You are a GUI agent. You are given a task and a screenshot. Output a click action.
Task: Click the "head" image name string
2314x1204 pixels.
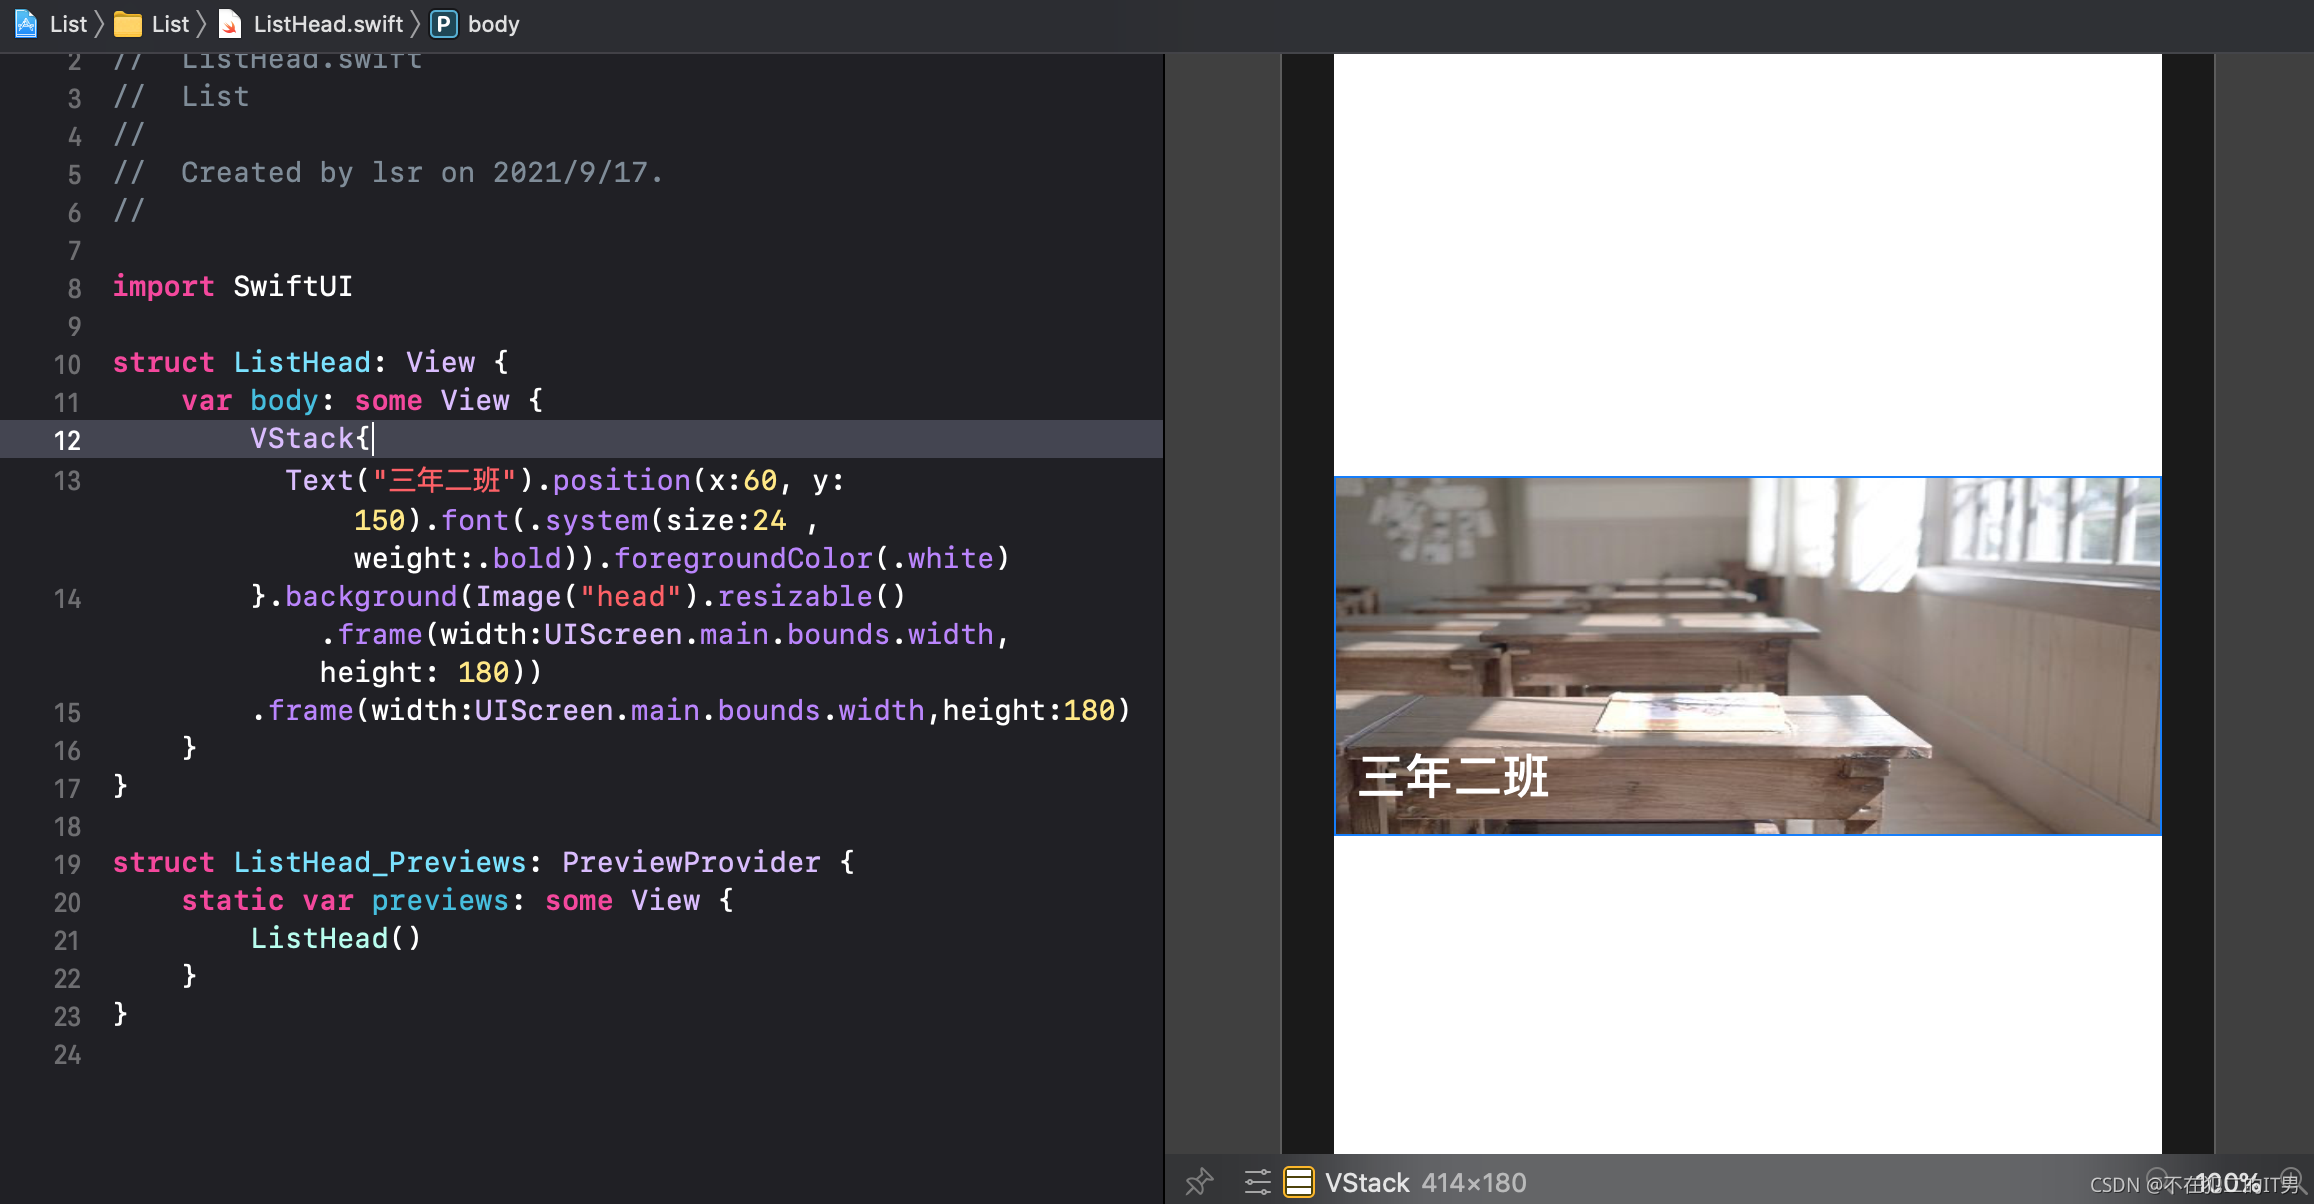[630, 596]
